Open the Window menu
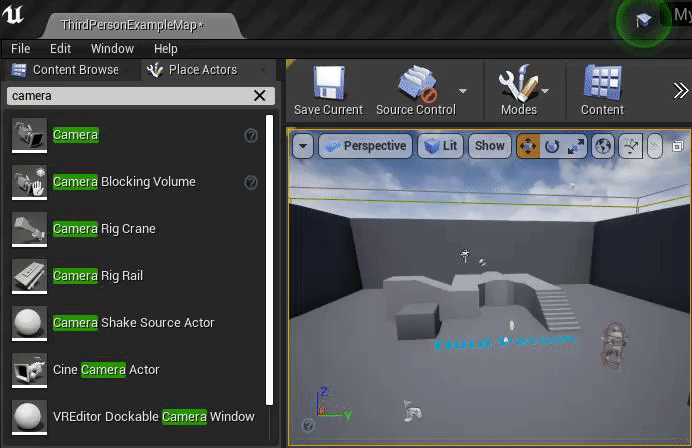The image size is (692, 448). point(112,49)
